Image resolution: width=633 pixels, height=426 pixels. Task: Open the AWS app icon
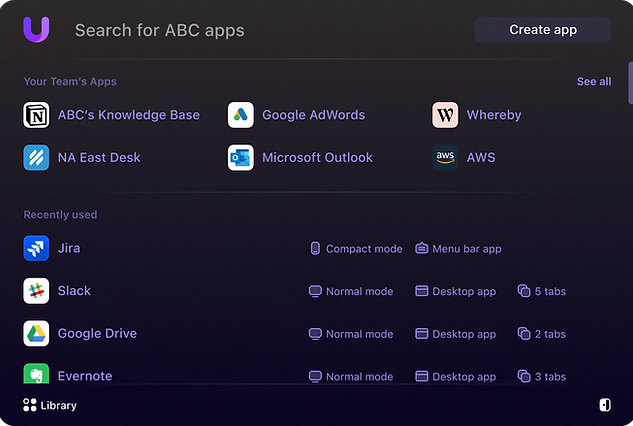(445, 157)
